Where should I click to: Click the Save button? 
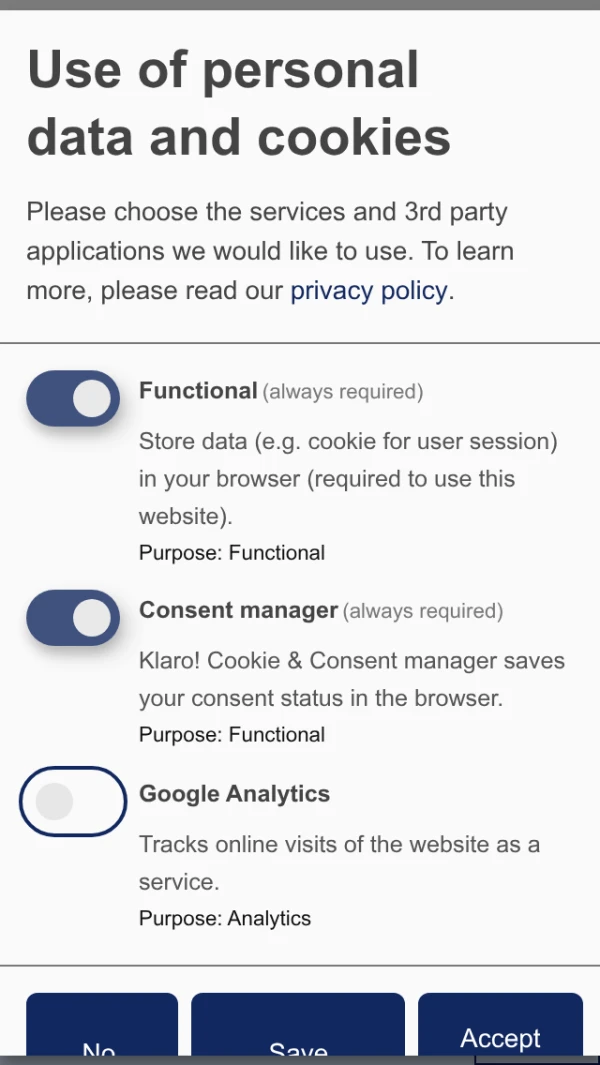pos(298,1040)
